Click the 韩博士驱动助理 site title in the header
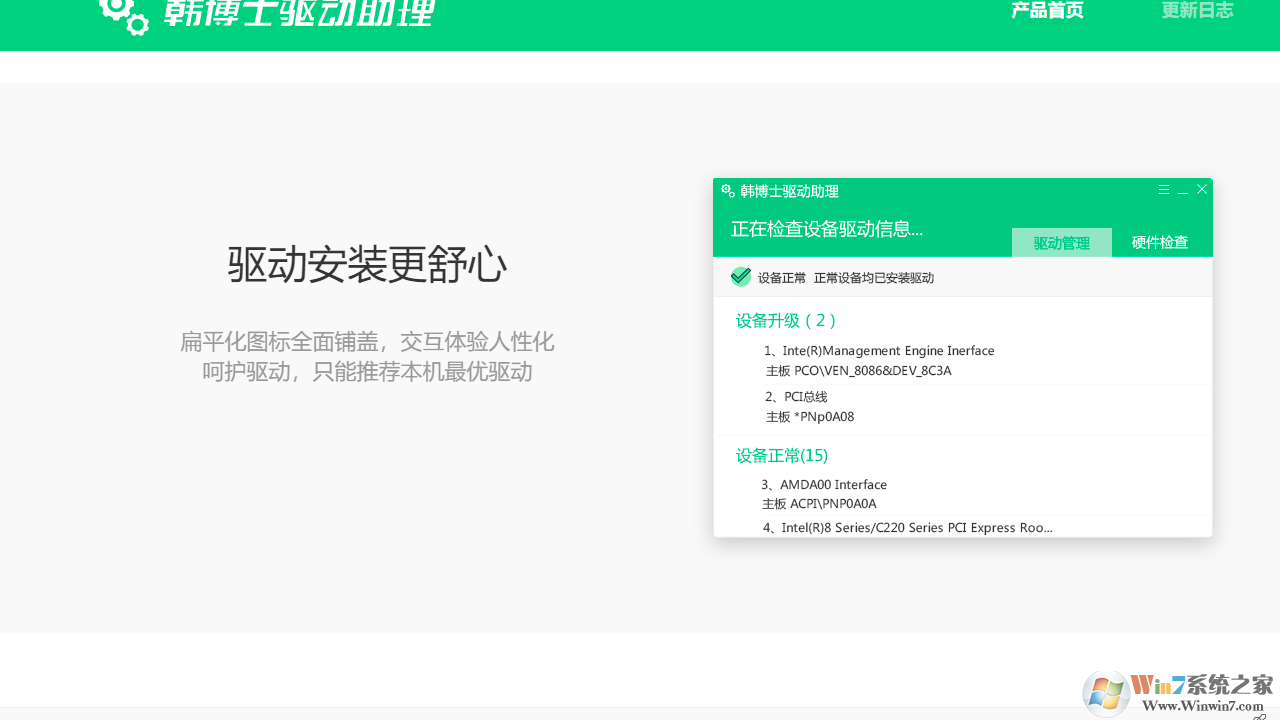This screenshot has width=1280, height=720. point(300,13)
